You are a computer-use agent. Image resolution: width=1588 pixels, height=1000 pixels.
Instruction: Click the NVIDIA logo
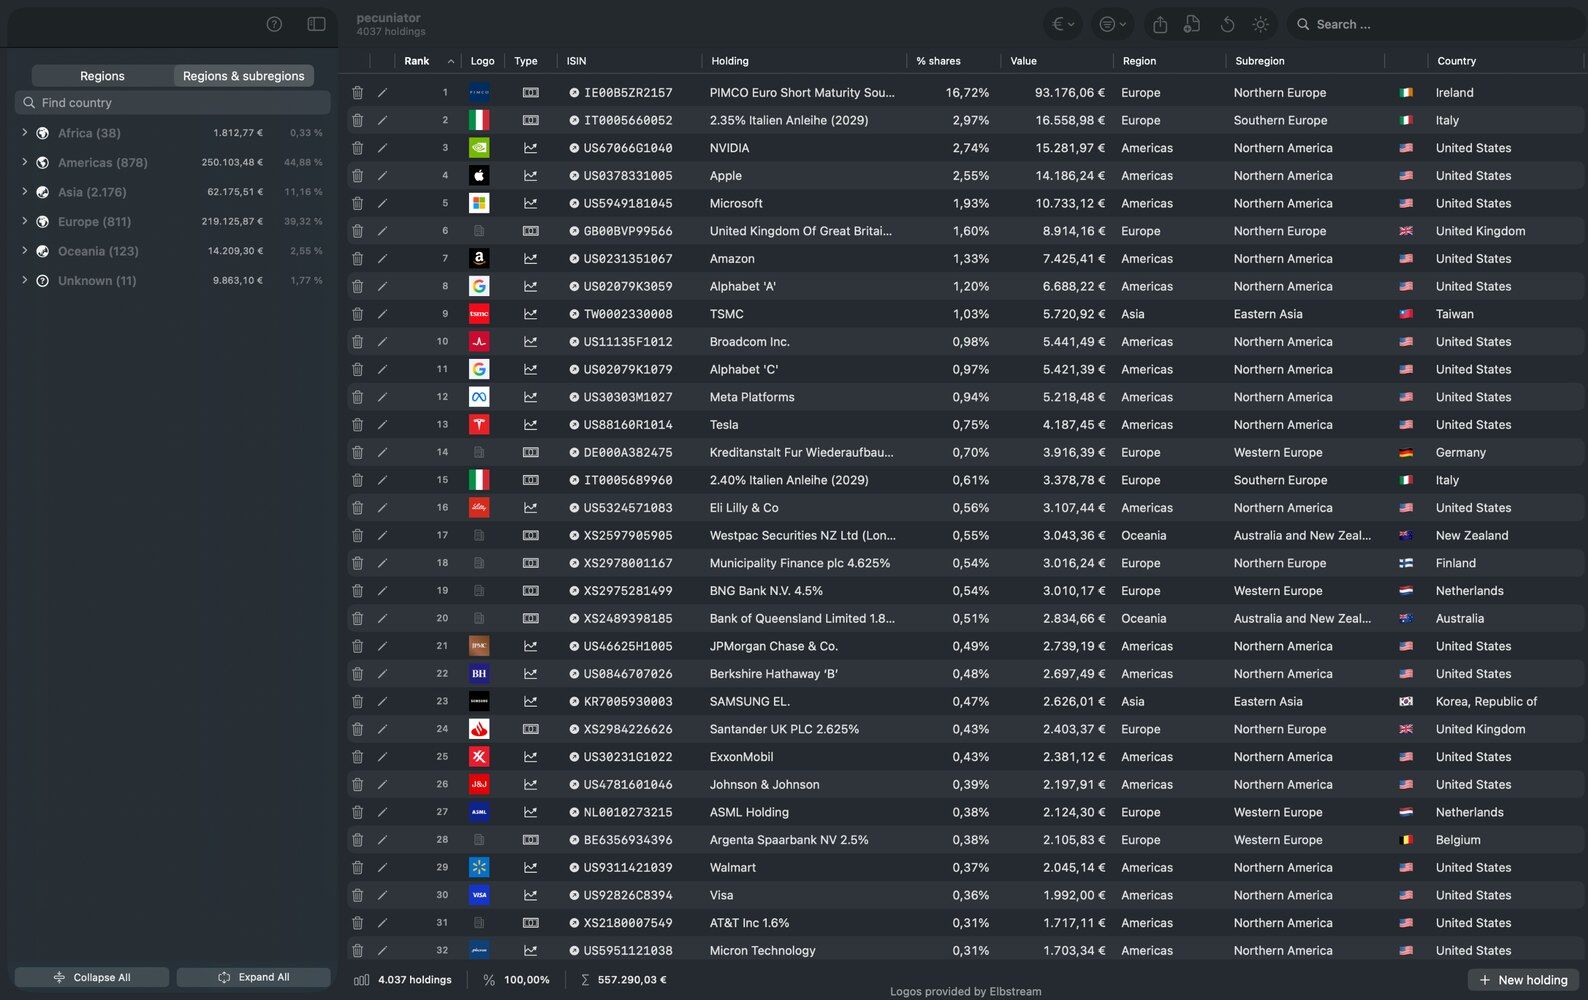click(x=479, y=148)
